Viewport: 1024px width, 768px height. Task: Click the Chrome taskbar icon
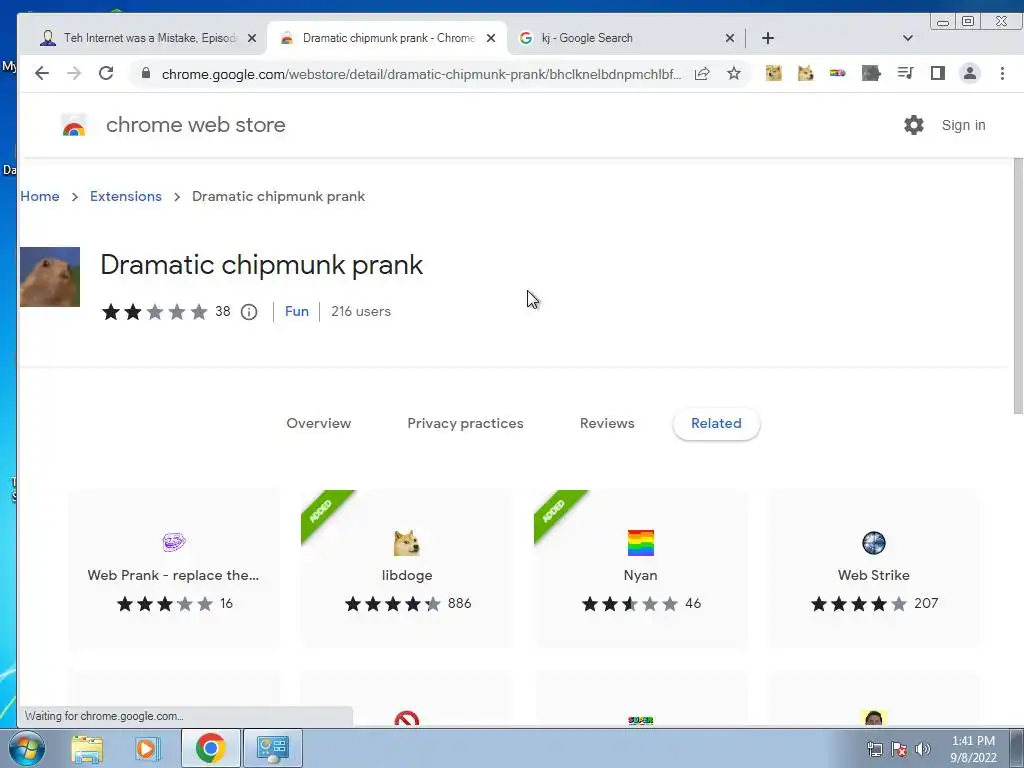[x=210, y=748]
